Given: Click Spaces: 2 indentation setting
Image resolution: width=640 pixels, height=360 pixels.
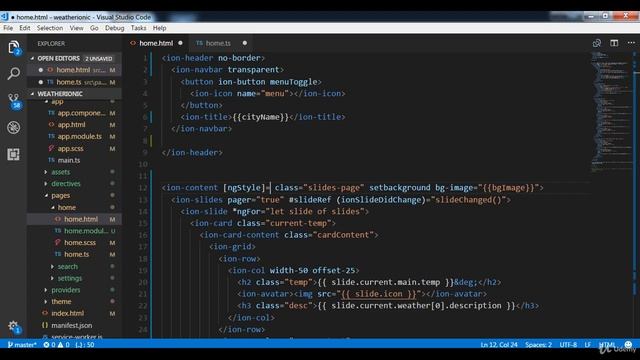Looking at the screenshot, I should pyautogui.click(x=538, y=345).
